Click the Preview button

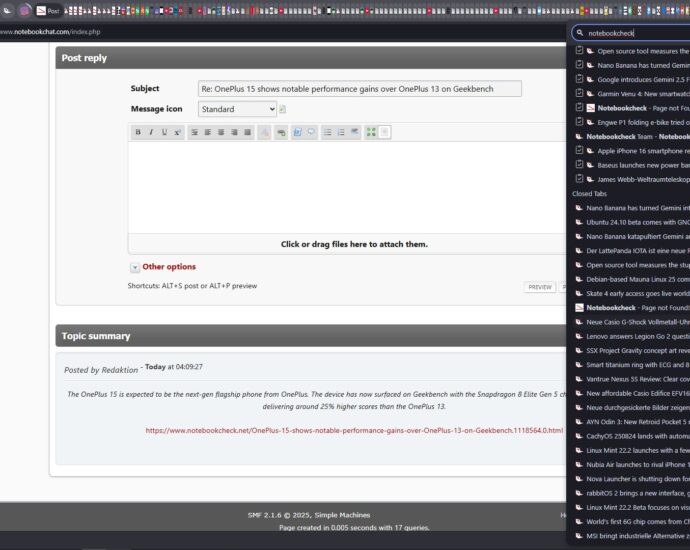pyautogui.click(x=540, y=287)
